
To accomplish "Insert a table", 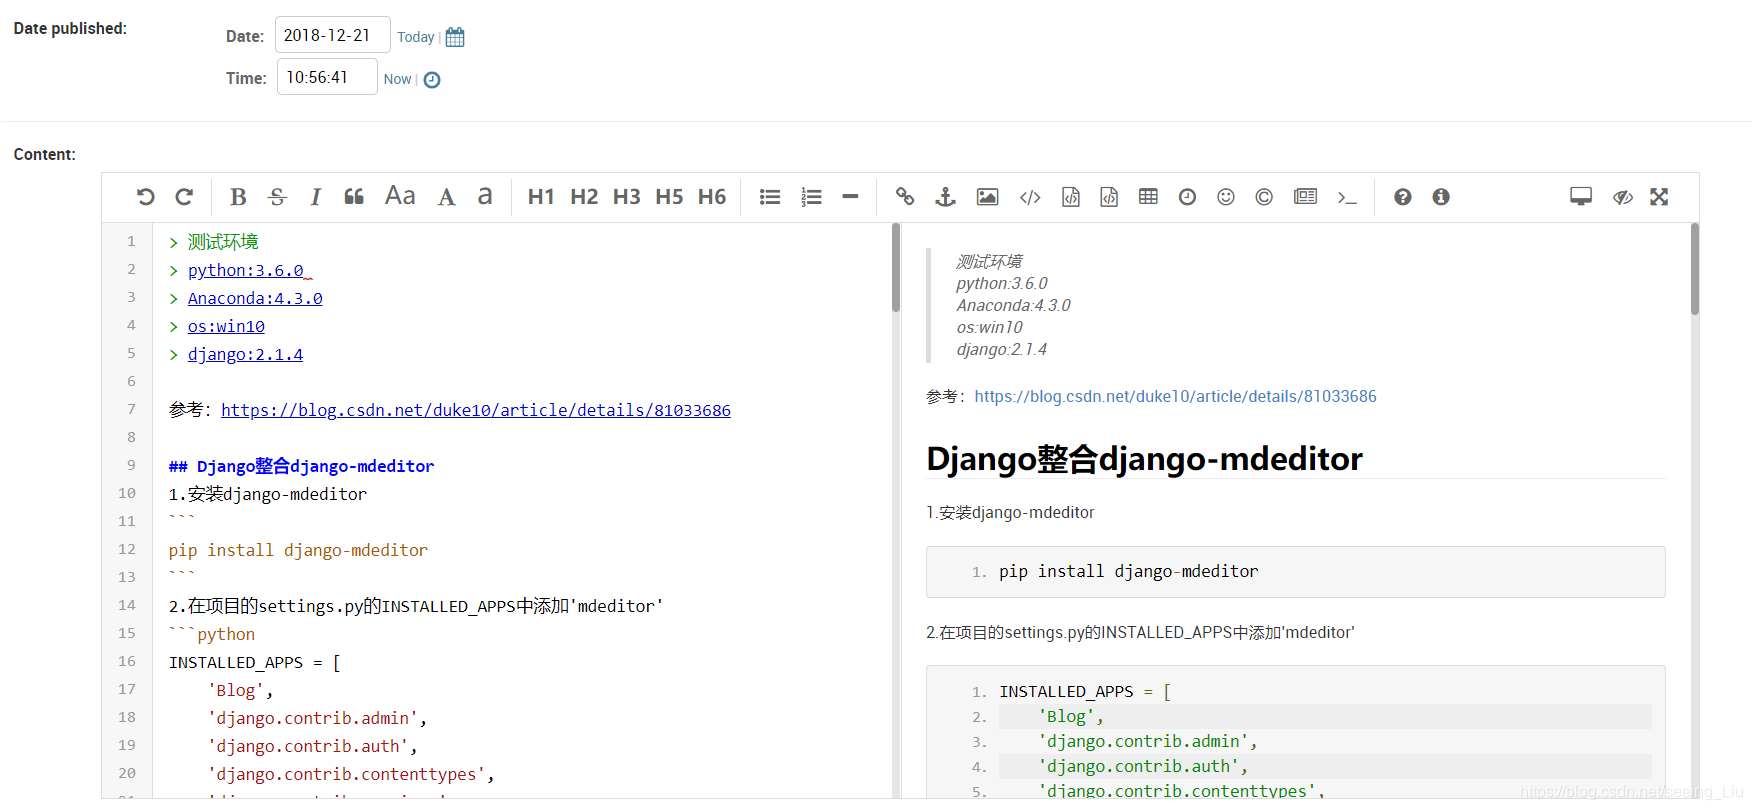I will [1148, 197].
